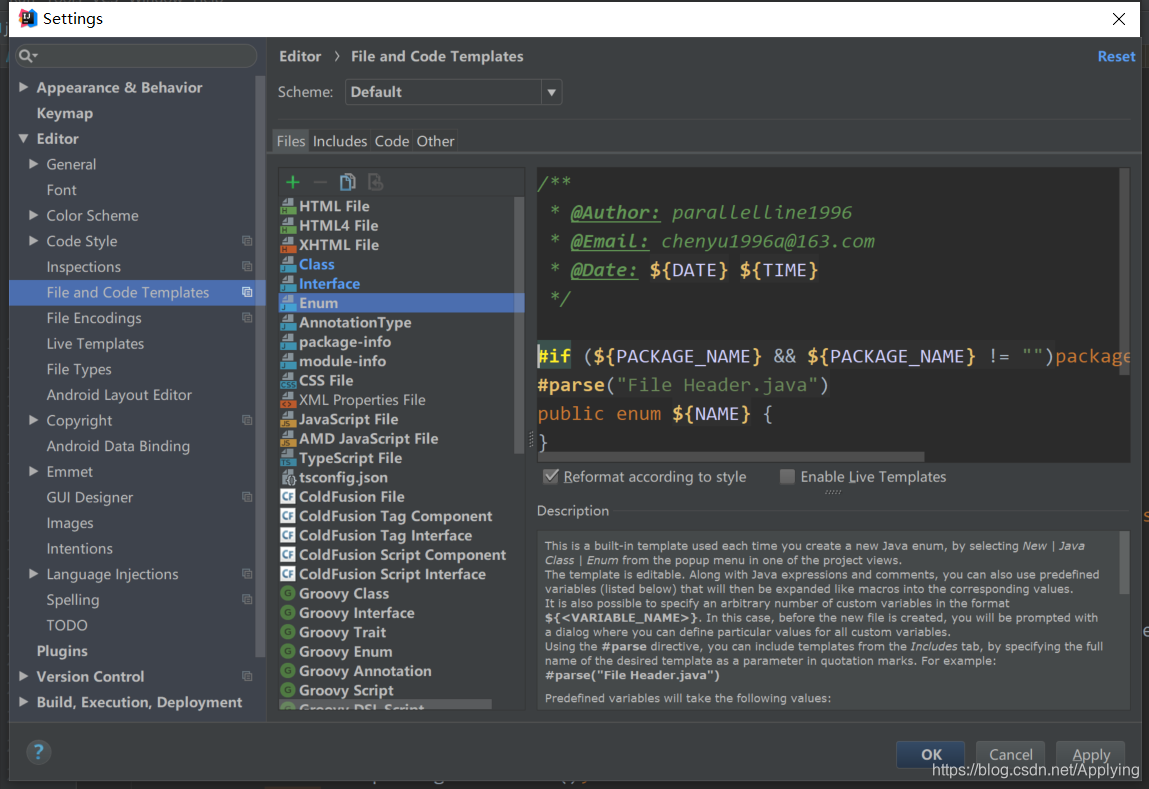
Task: Click the minus Remove Template icon
Action: (319, 182)
